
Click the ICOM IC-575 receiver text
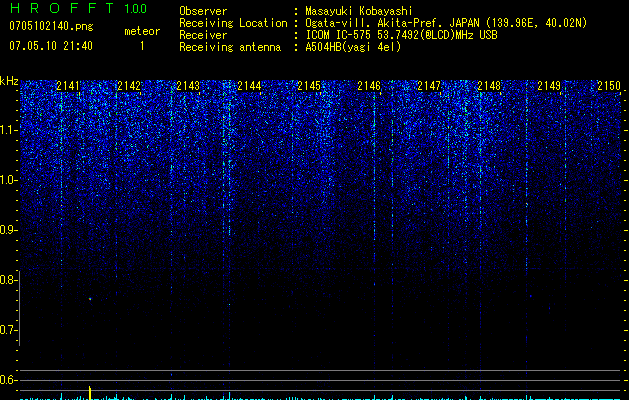401,35
